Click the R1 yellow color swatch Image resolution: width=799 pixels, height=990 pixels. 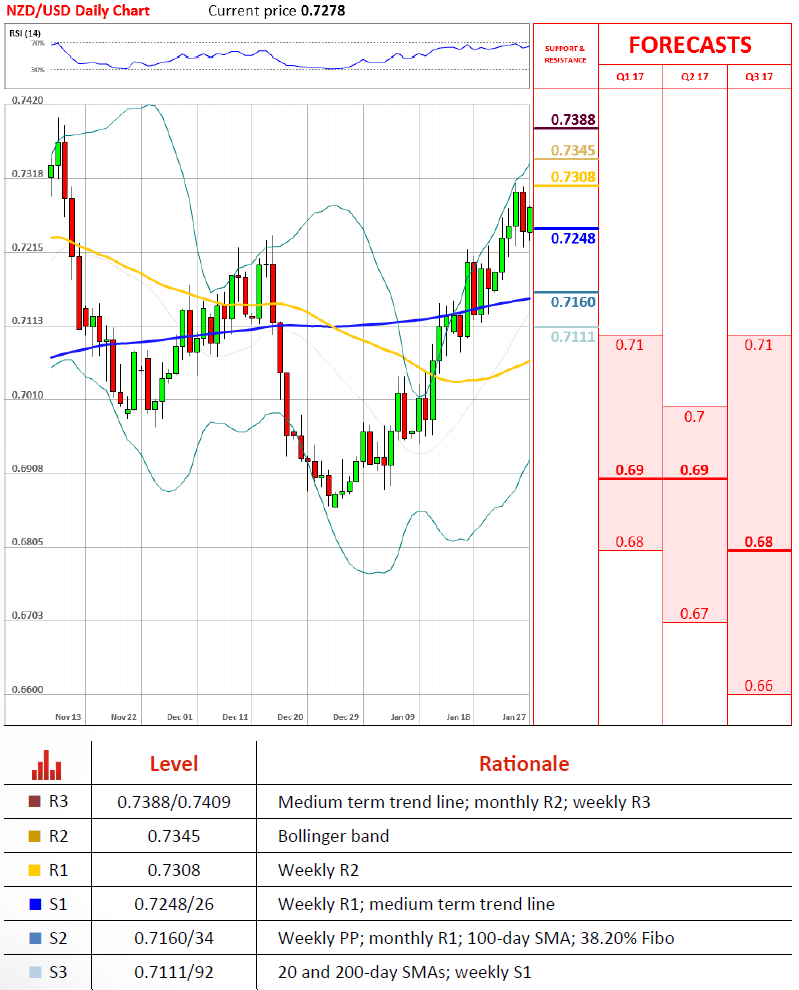tap(35, 870)
